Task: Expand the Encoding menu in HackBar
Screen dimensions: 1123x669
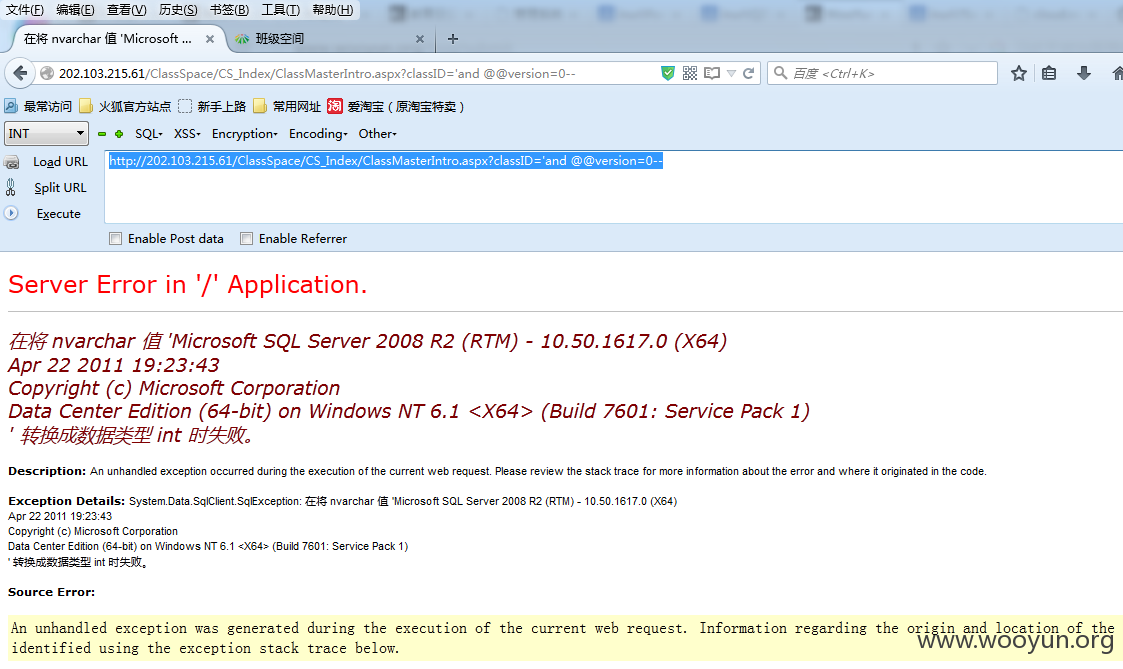Action: coord(318,134)
